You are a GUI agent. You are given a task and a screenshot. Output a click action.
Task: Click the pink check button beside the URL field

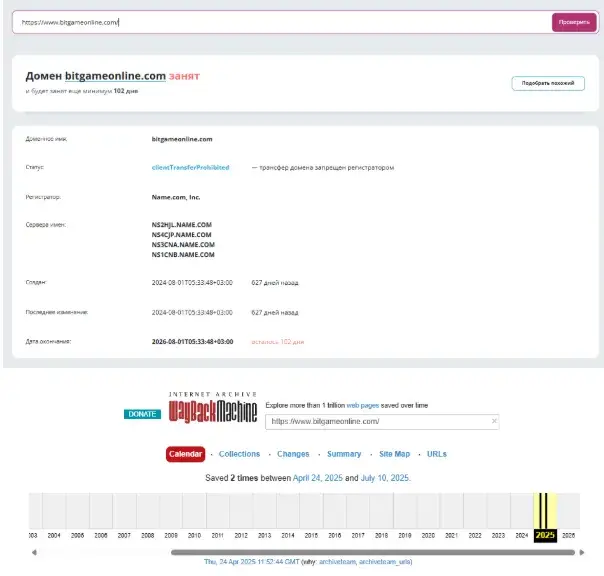click(x=574, y=22)
